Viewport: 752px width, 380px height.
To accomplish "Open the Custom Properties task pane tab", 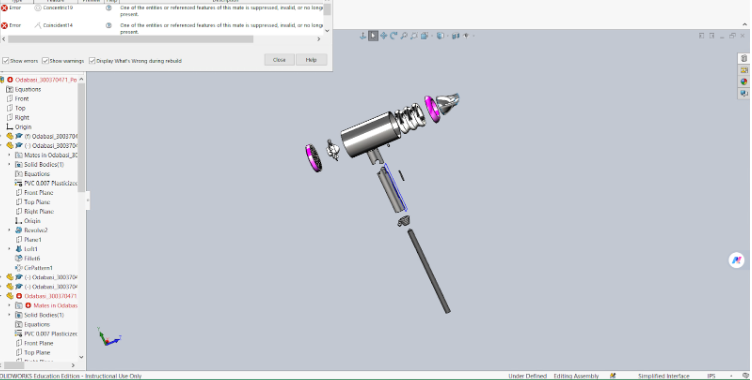I will [744, 94].
